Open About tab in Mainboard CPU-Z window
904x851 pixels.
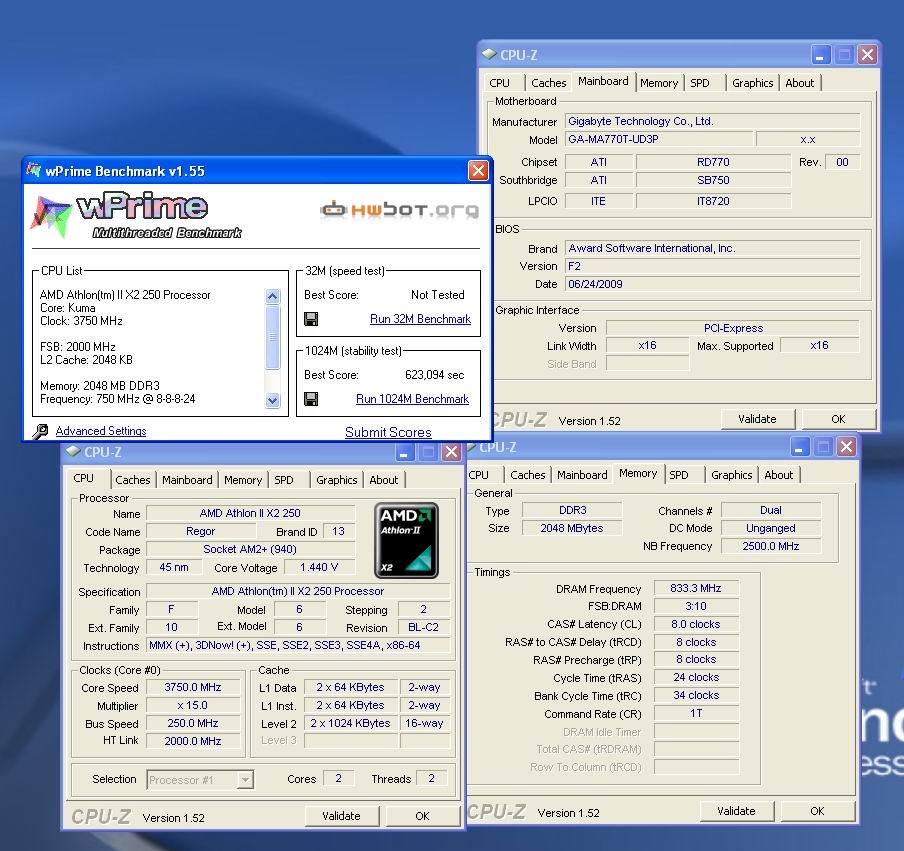[x=800, y=83]
